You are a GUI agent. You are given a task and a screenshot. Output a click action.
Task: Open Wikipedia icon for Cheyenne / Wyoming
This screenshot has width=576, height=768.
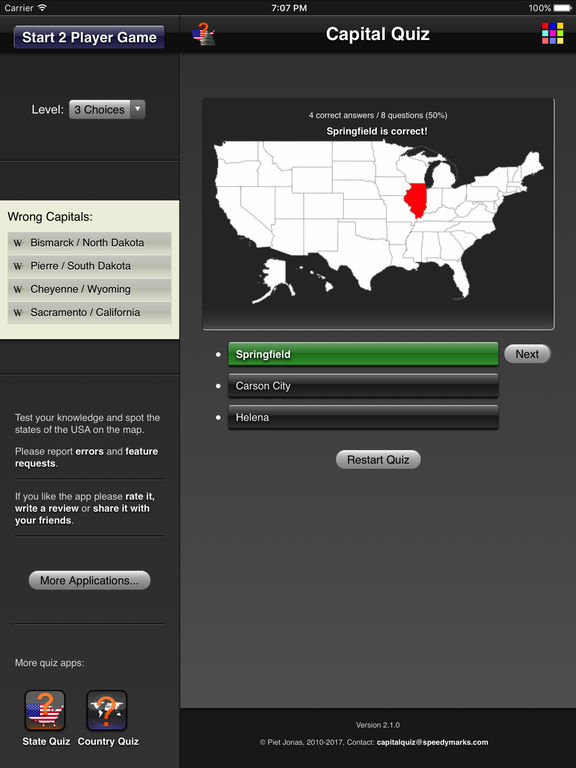pyautogui.click(x=18, y=289)
